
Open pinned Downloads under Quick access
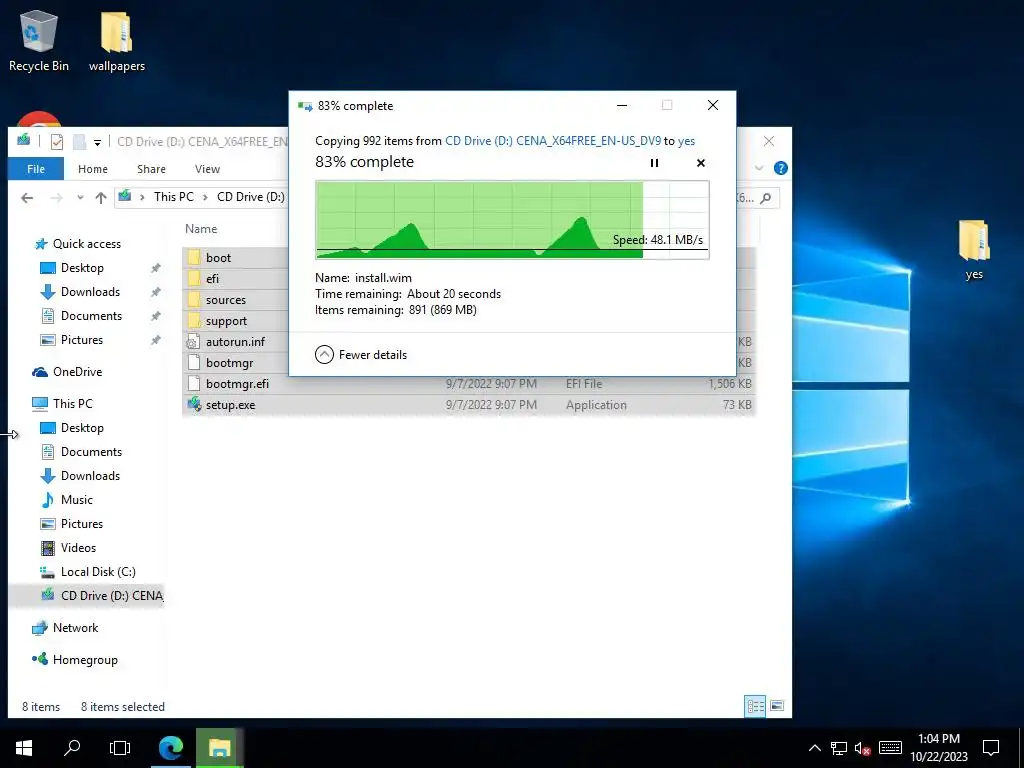[90, 292]
